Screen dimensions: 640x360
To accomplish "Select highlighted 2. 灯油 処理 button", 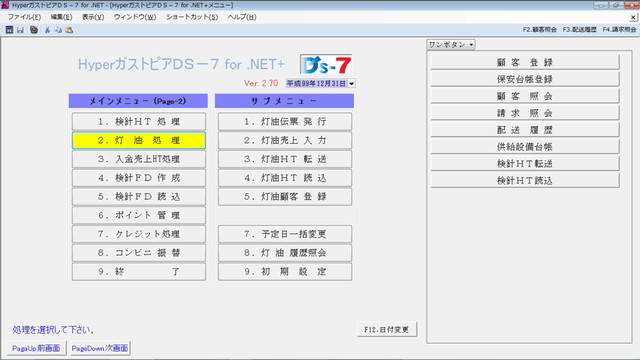I will coord(139,140).
